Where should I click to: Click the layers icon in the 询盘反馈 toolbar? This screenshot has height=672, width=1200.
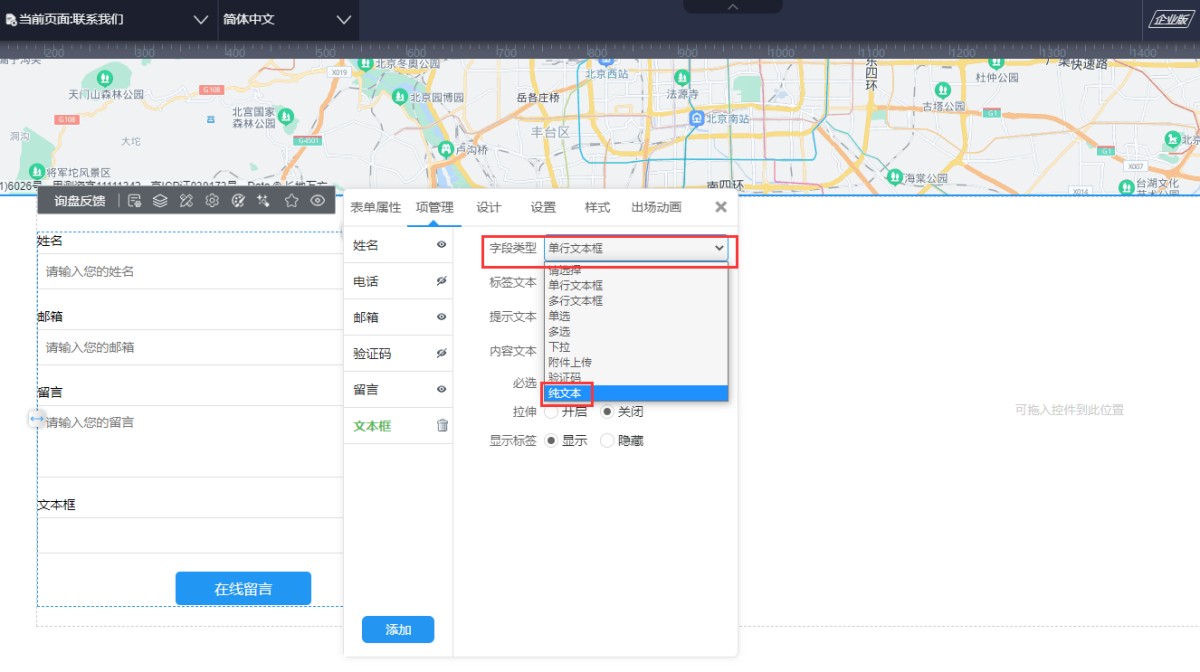(x=160, y=201)
